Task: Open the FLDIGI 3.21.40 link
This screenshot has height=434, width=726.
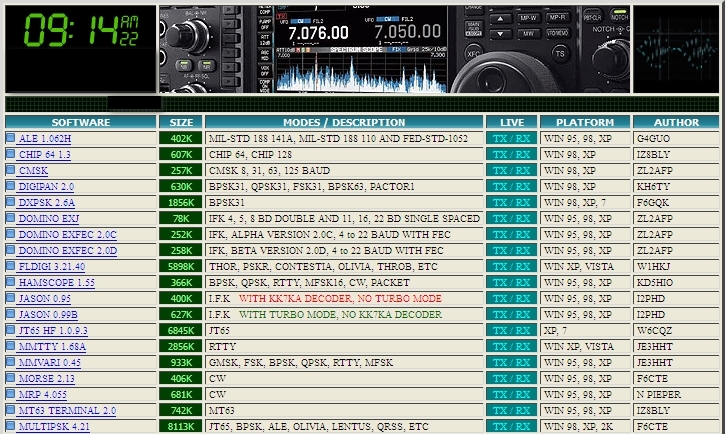Action: tap(52, 267)
